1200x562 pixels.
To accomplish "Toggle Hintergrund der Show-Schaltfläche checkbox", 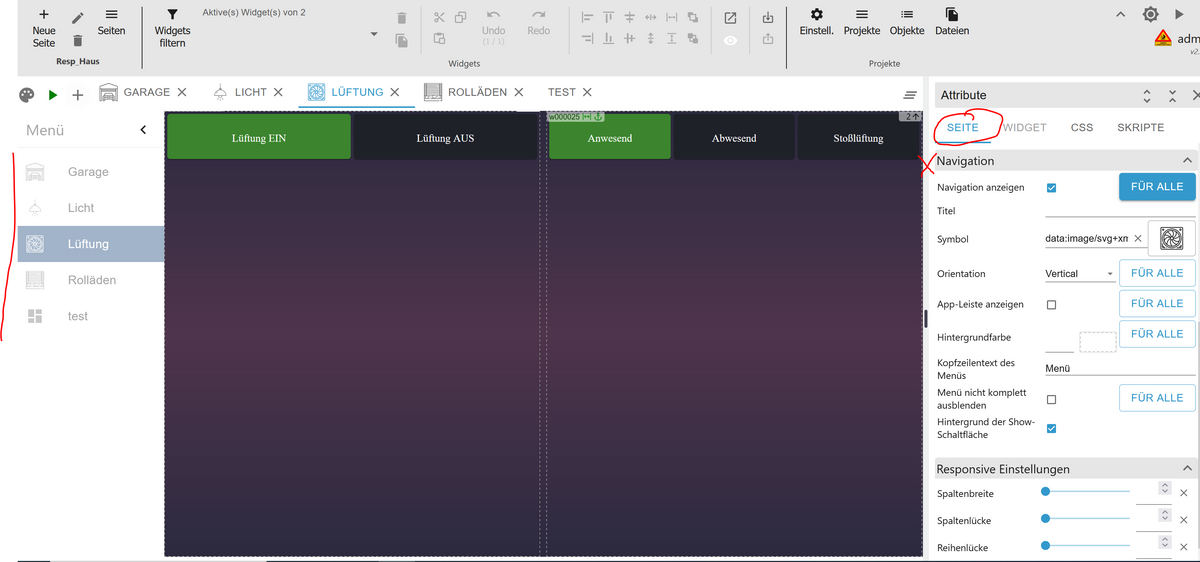I will coord(1051,428).
